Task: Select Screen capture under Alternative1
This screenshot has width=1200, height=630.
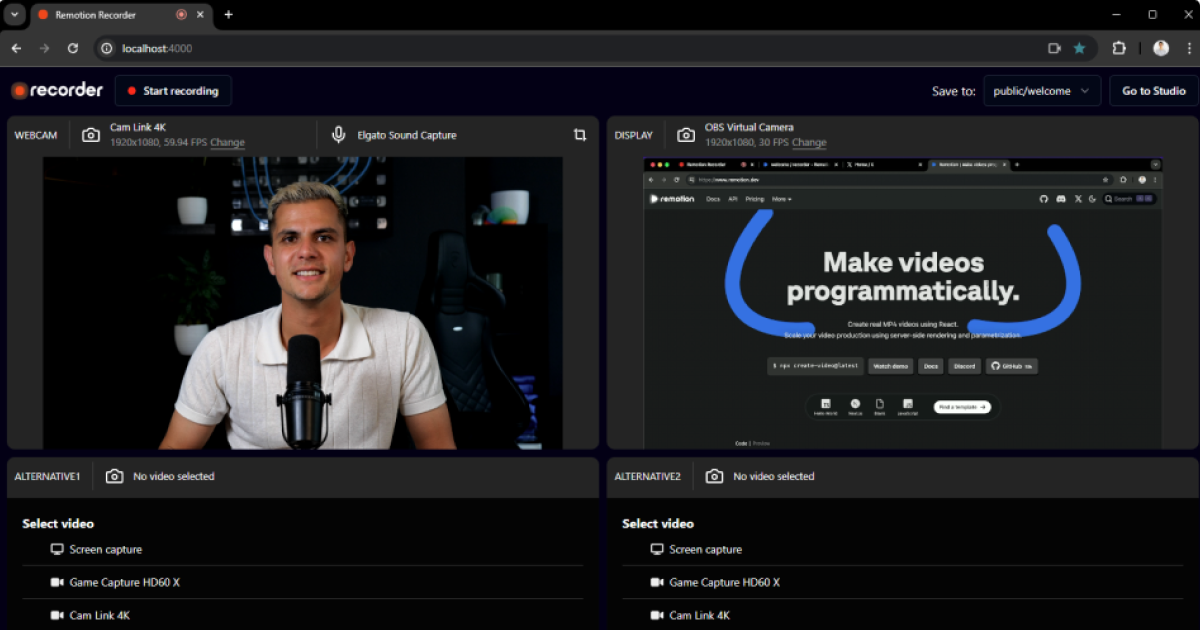Action: tap(105, 550)
